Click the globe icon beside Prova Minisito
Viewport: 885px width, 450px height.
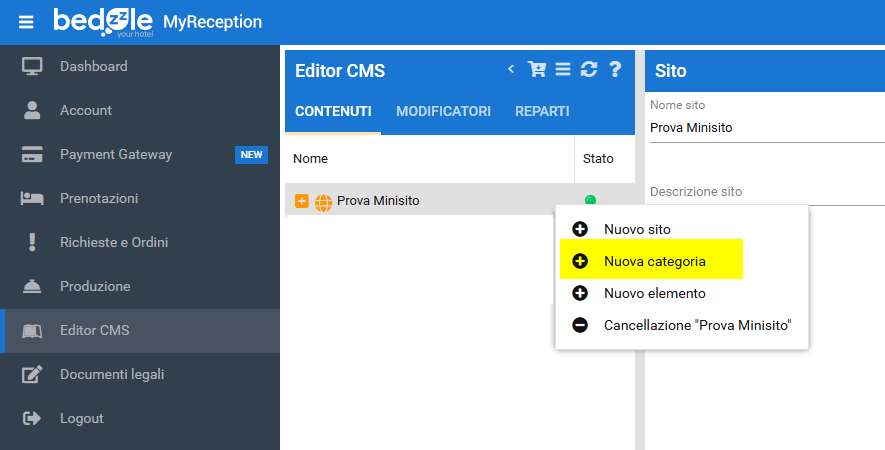pos(323,201)
